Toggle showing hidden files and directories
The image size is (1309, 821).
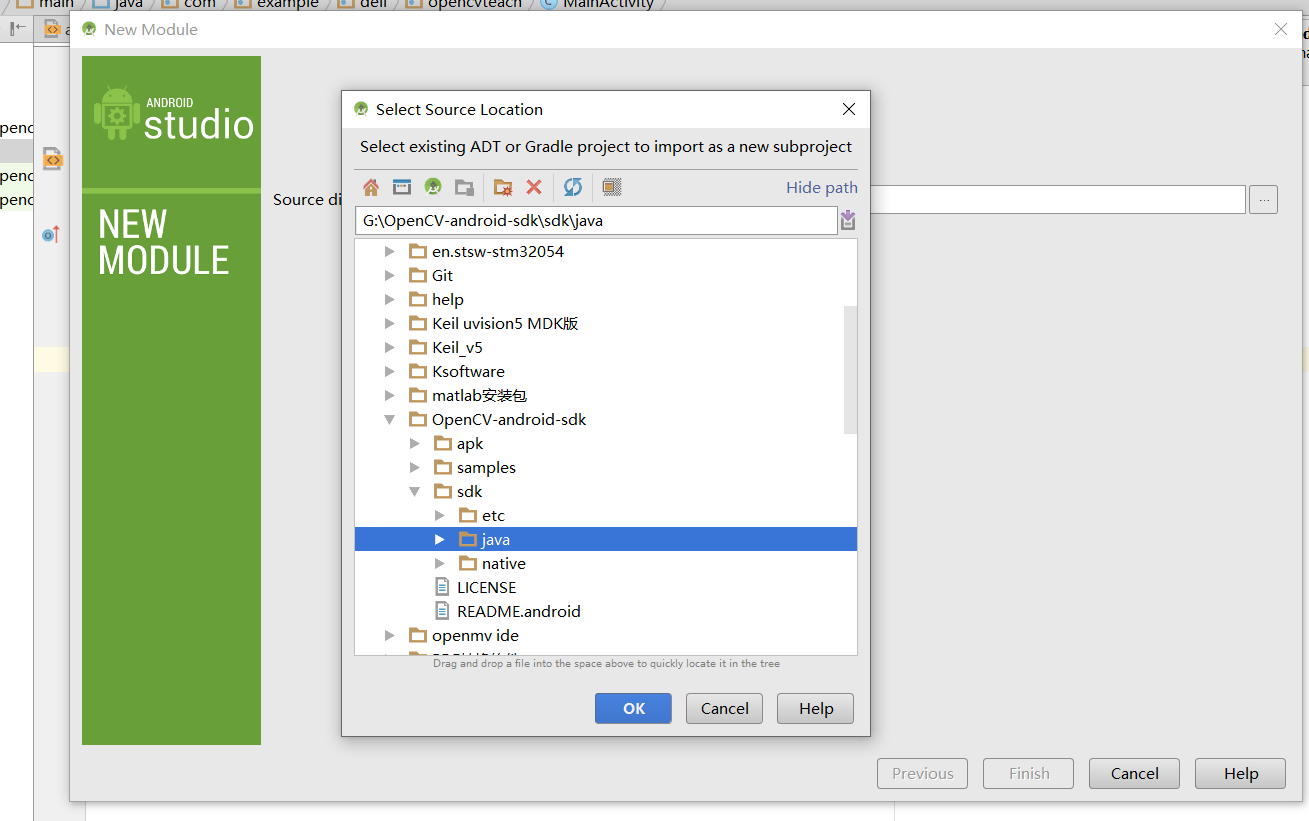612,187
